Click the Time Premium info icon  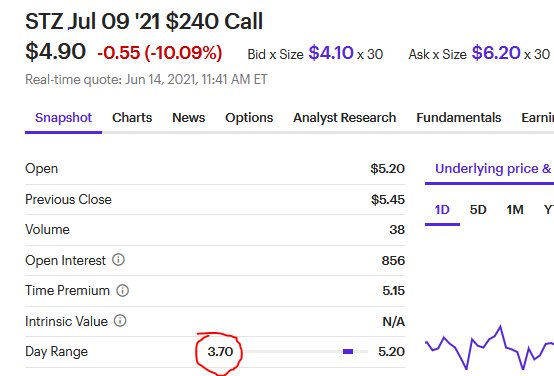tap(123, 290)
